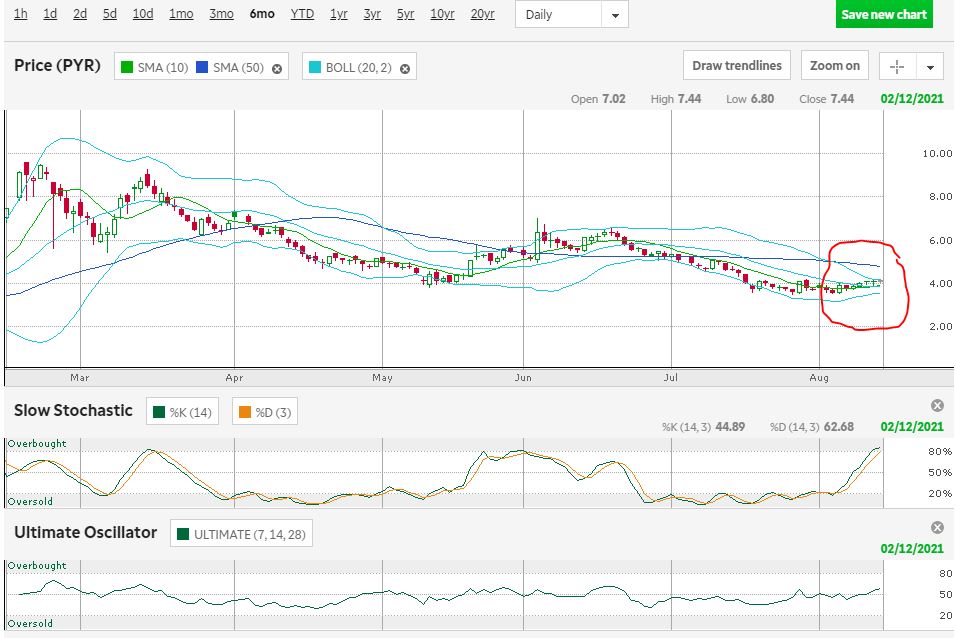Click the orange %D (3) color swatch
Screen dimensions: 956x638
[246, 411]
